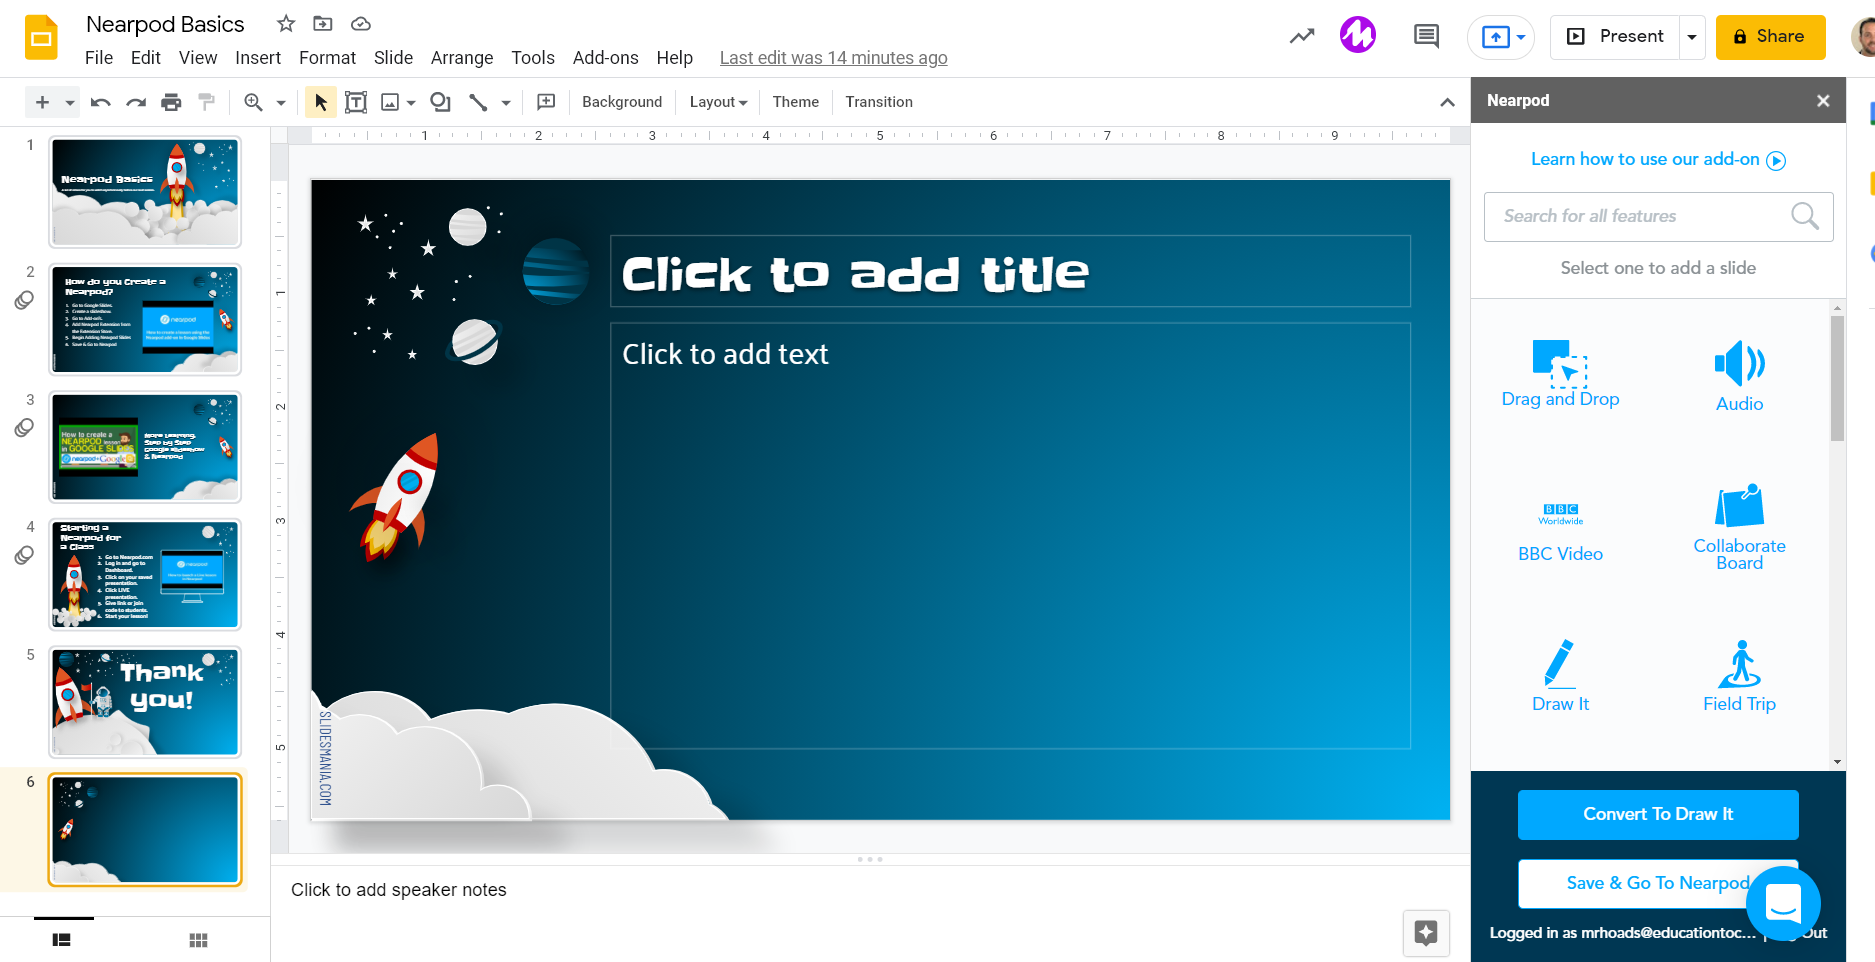Viewport: 1875px width, 962px height.
Task: Open the Edit menu
Action: [x=145, y=58]
